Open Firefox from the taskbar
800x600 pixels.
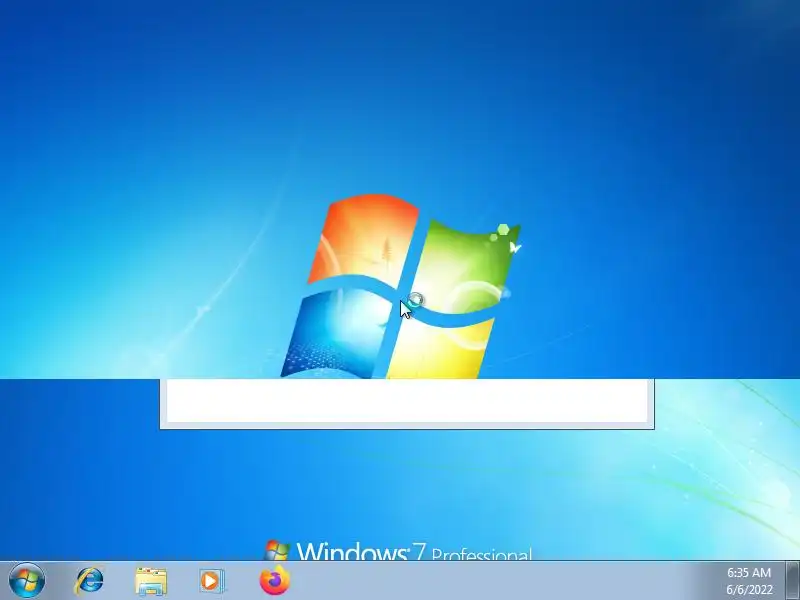[274, 580]
